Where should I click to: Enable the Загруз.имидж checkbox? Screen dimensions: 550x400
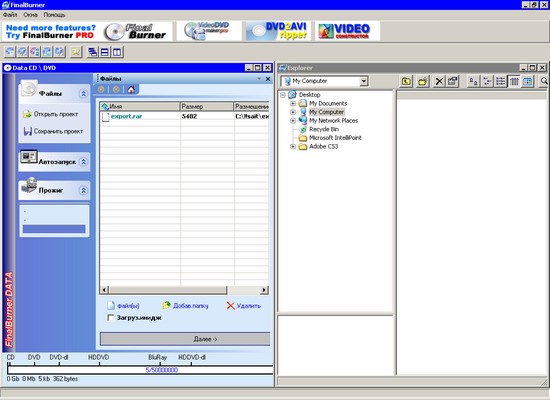[x=110, y=318]
